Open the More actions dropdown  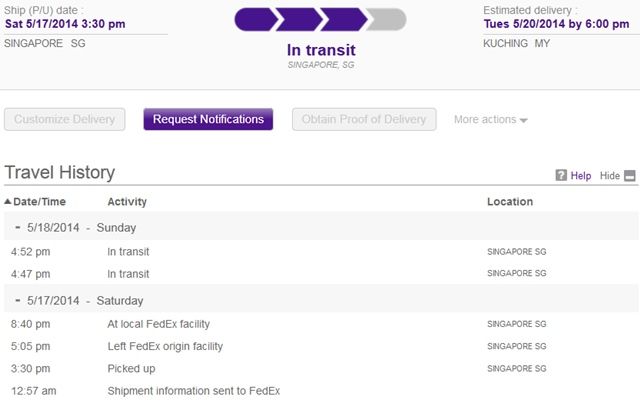click(490, 120)
